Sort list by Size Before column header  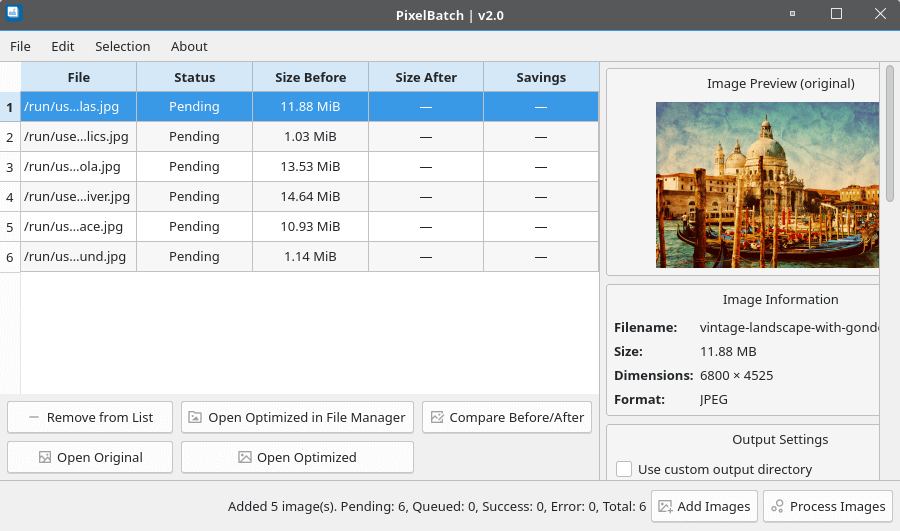[x=310, y=77]
